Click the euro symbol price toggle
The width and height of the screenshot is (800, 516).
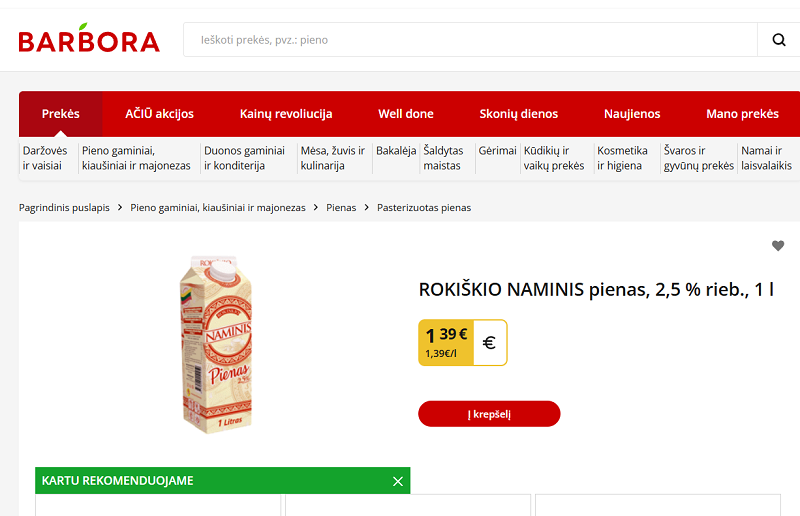[489, 342]
